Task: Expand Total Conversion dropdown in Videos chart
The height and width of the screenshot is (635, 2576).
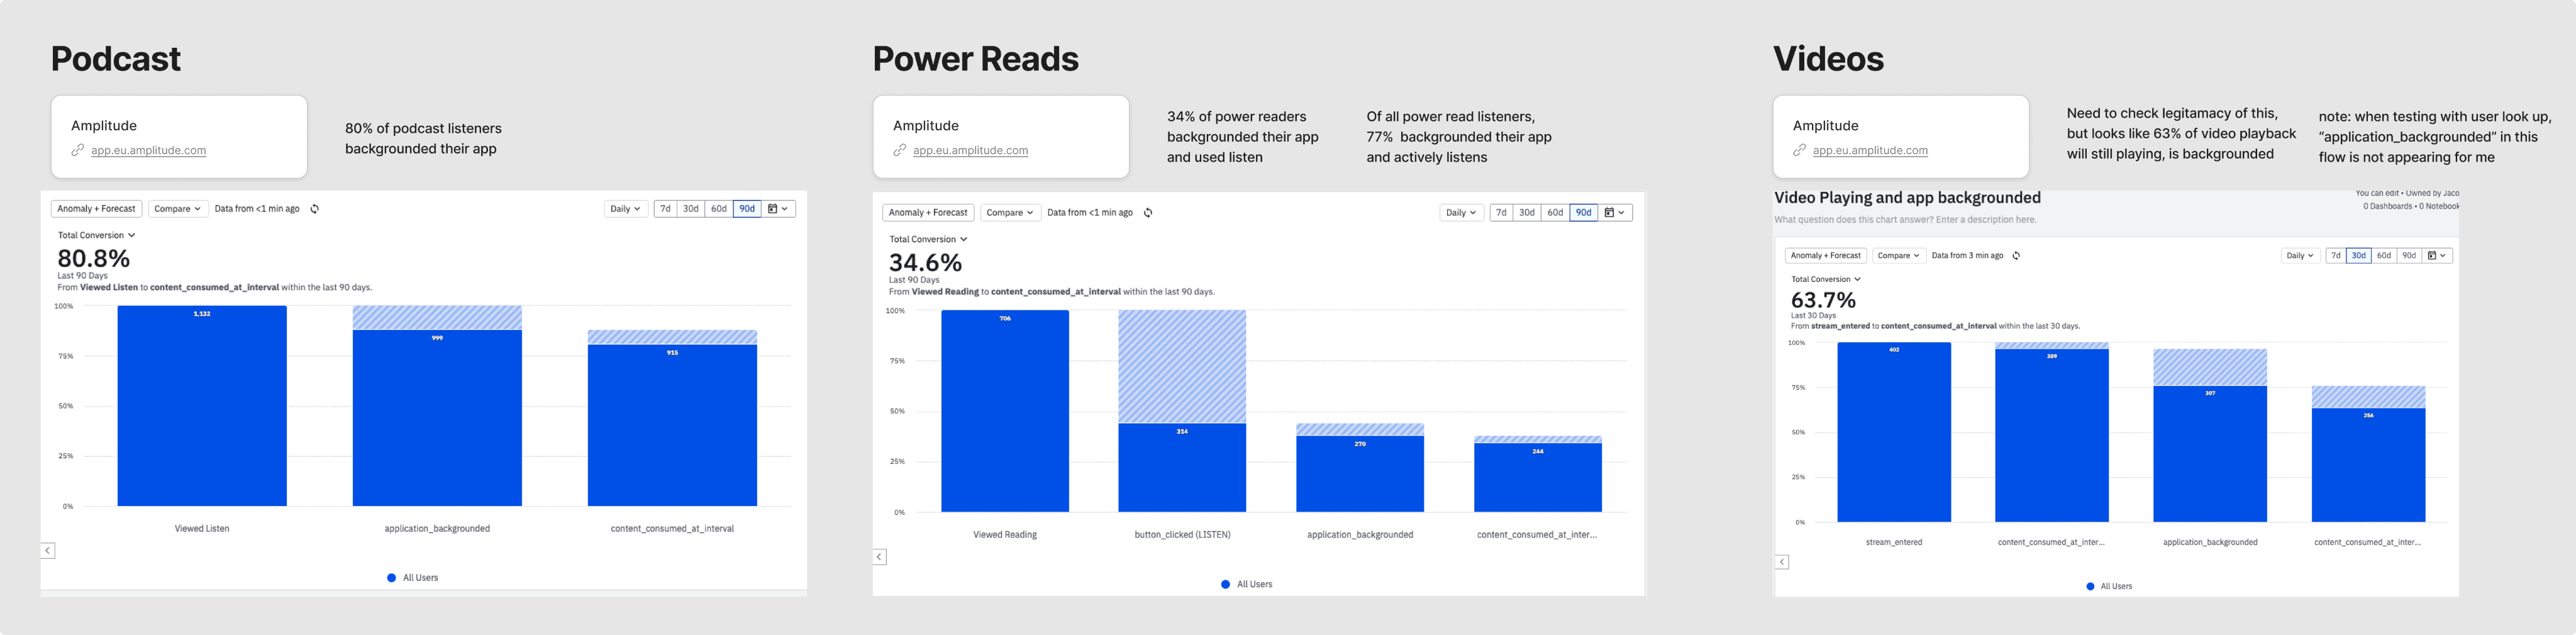Action: click(x=1825, y=280)
